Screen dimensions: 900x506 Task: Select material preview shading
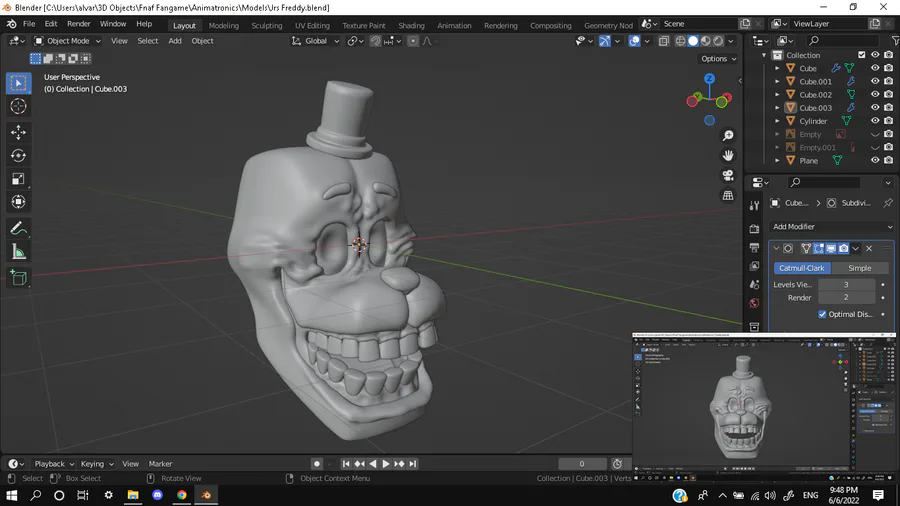(x=706, y=41)
